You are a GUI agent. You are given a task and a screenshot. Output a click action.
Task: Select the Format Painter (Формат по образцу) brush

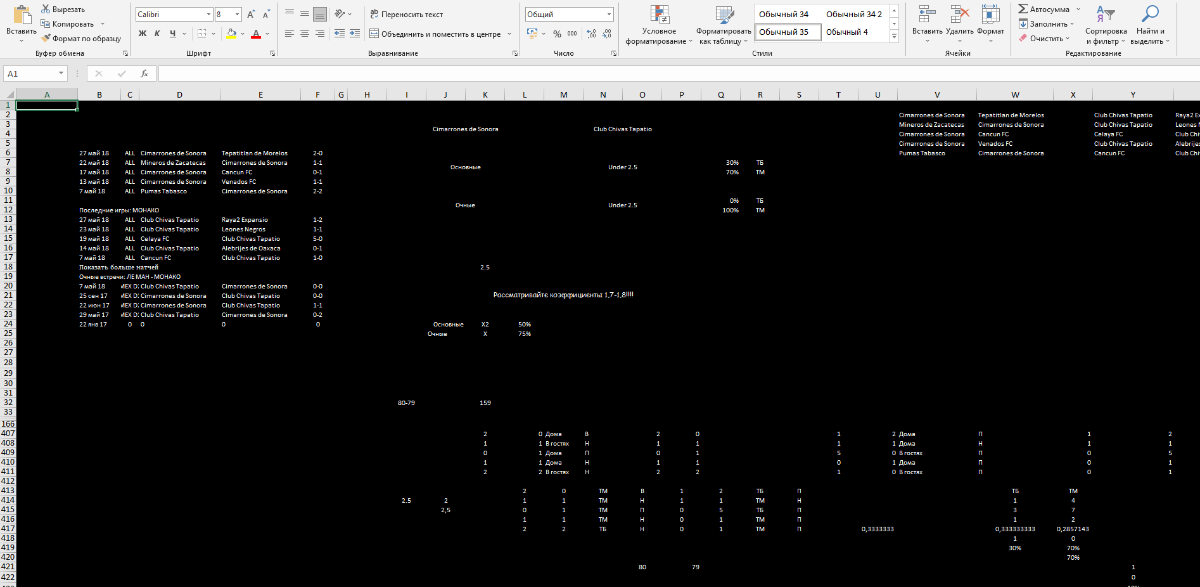tap(45, 38)
